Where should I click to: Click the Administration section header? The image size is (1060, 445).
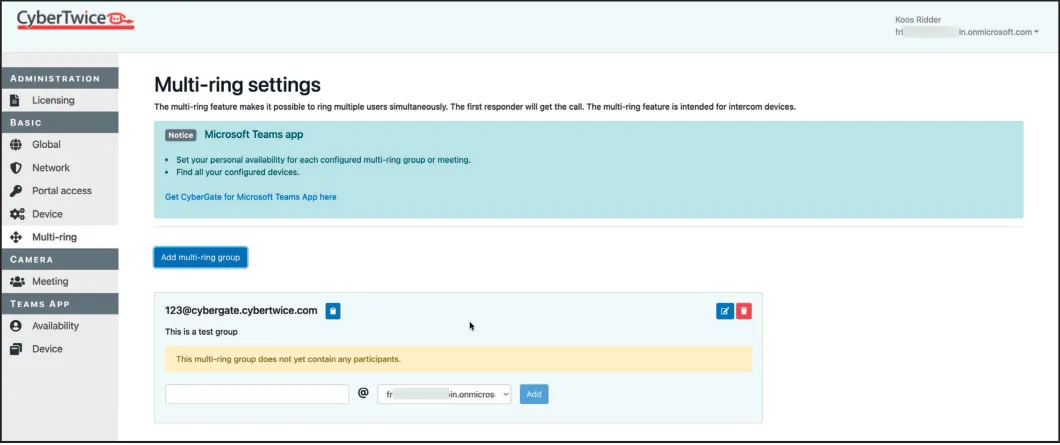pyautogui.click(x=59, y=78)
